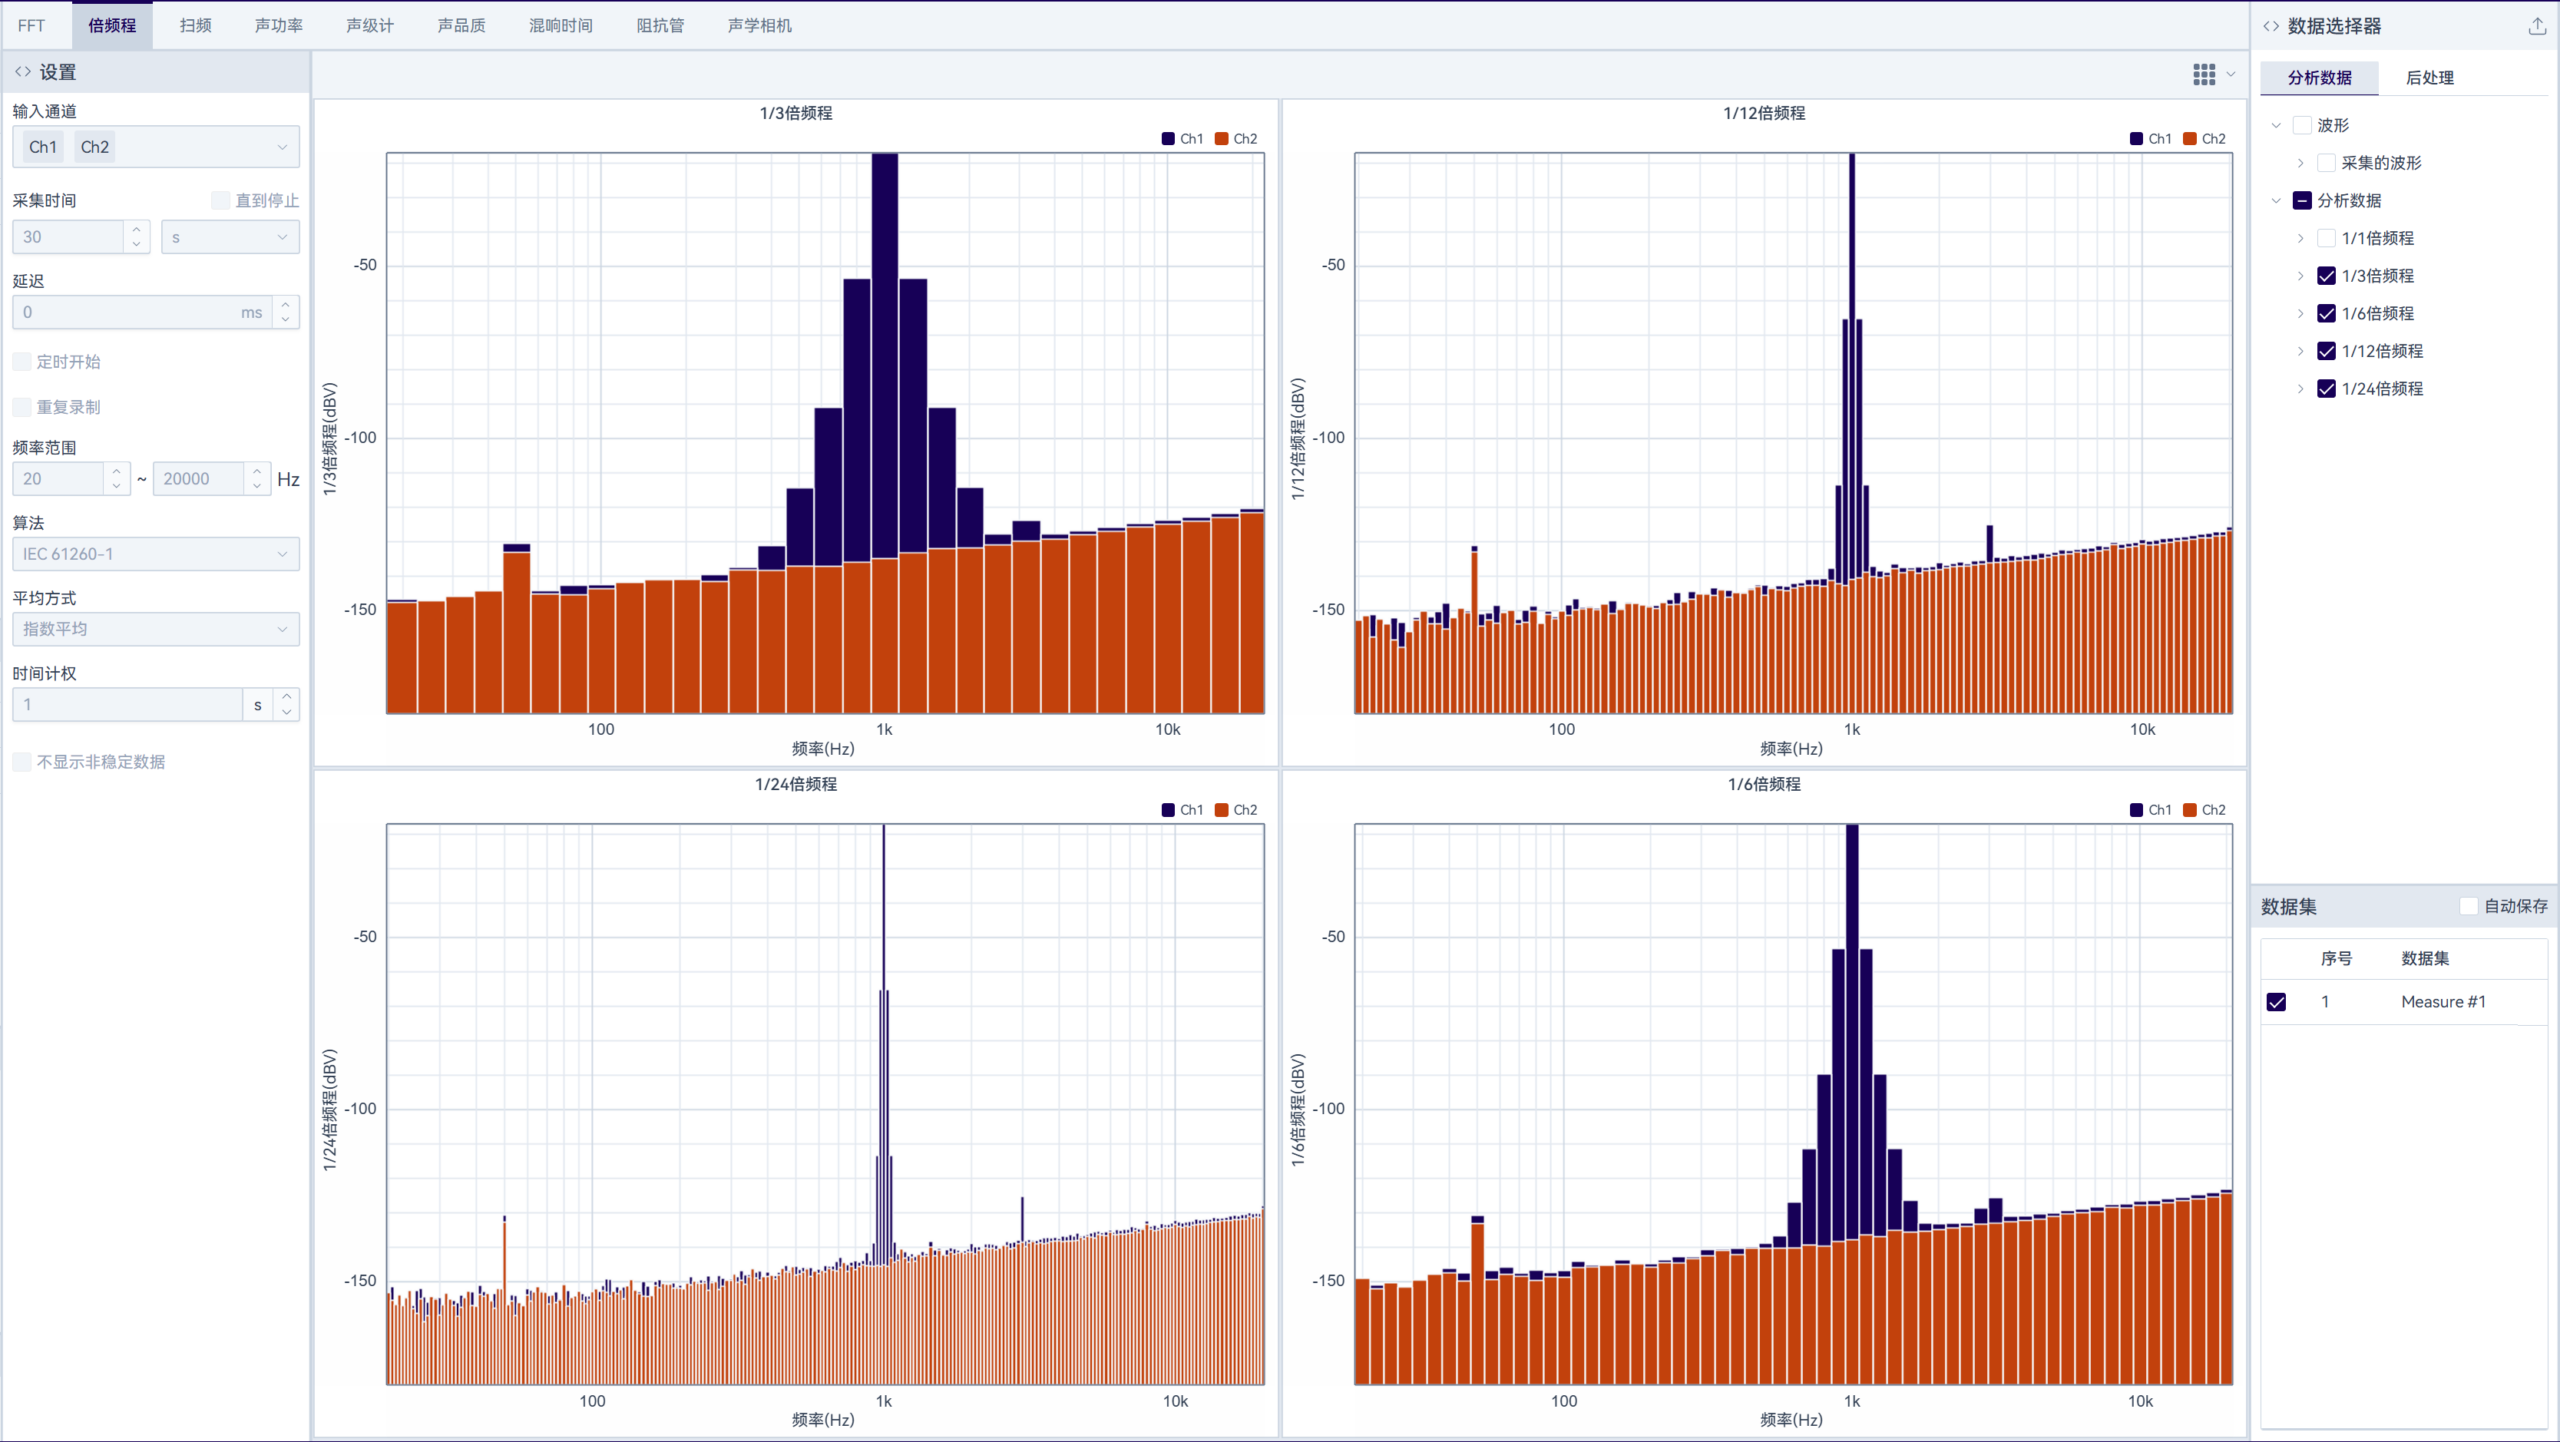
Task: Uncheck the 1/6倍频程 checkbox
Action: (x=2326, y=314)
